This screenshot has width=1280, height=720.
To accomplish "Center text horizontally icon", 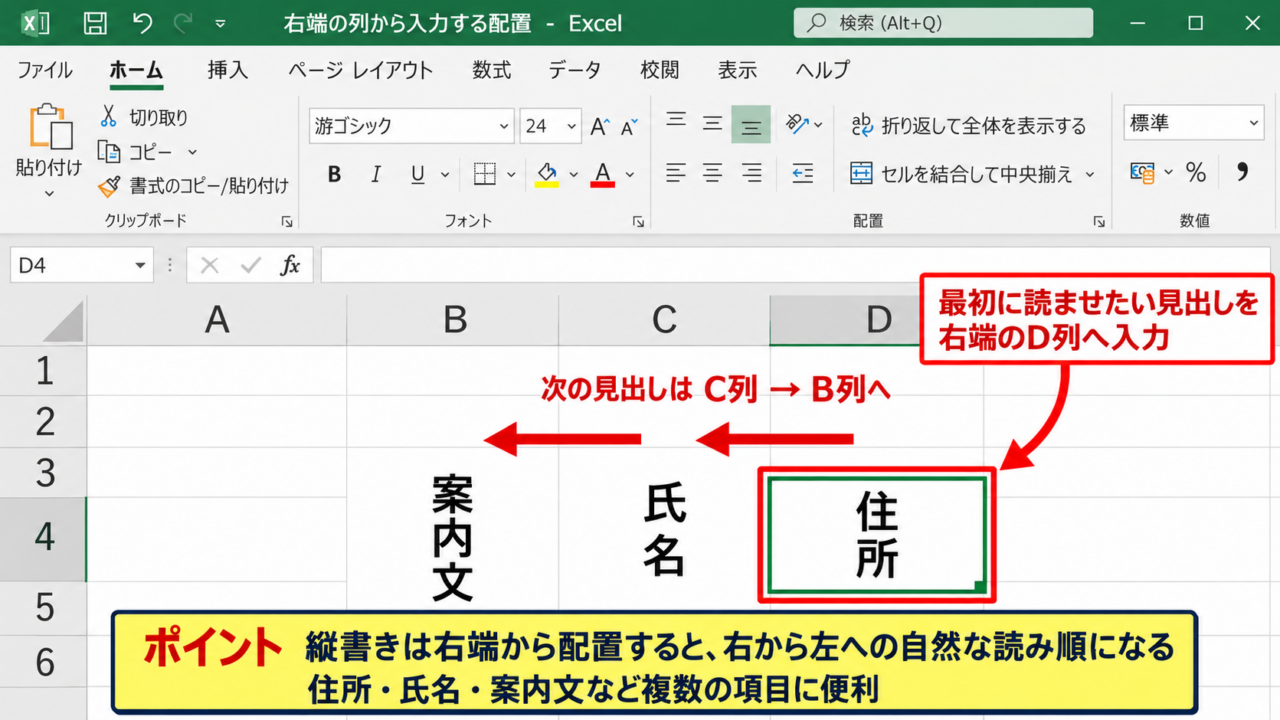I will pos(712,174).
